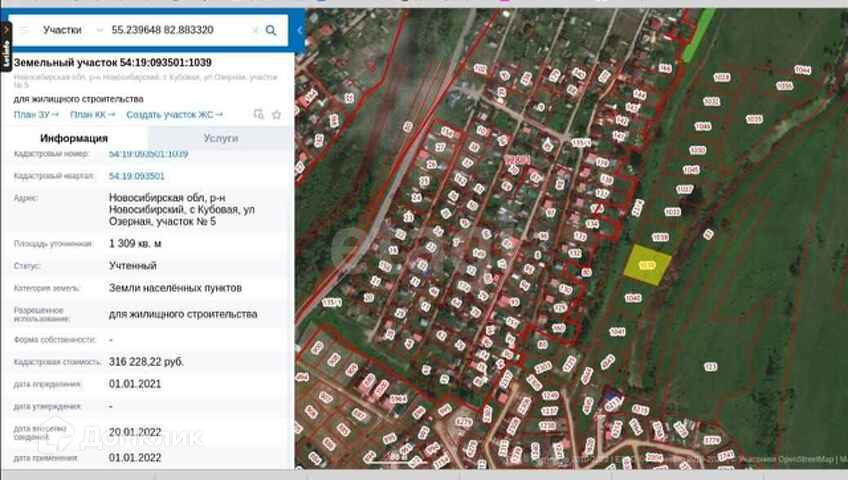
Task: Open the План ЗУ link
Action: click(36, 115)
